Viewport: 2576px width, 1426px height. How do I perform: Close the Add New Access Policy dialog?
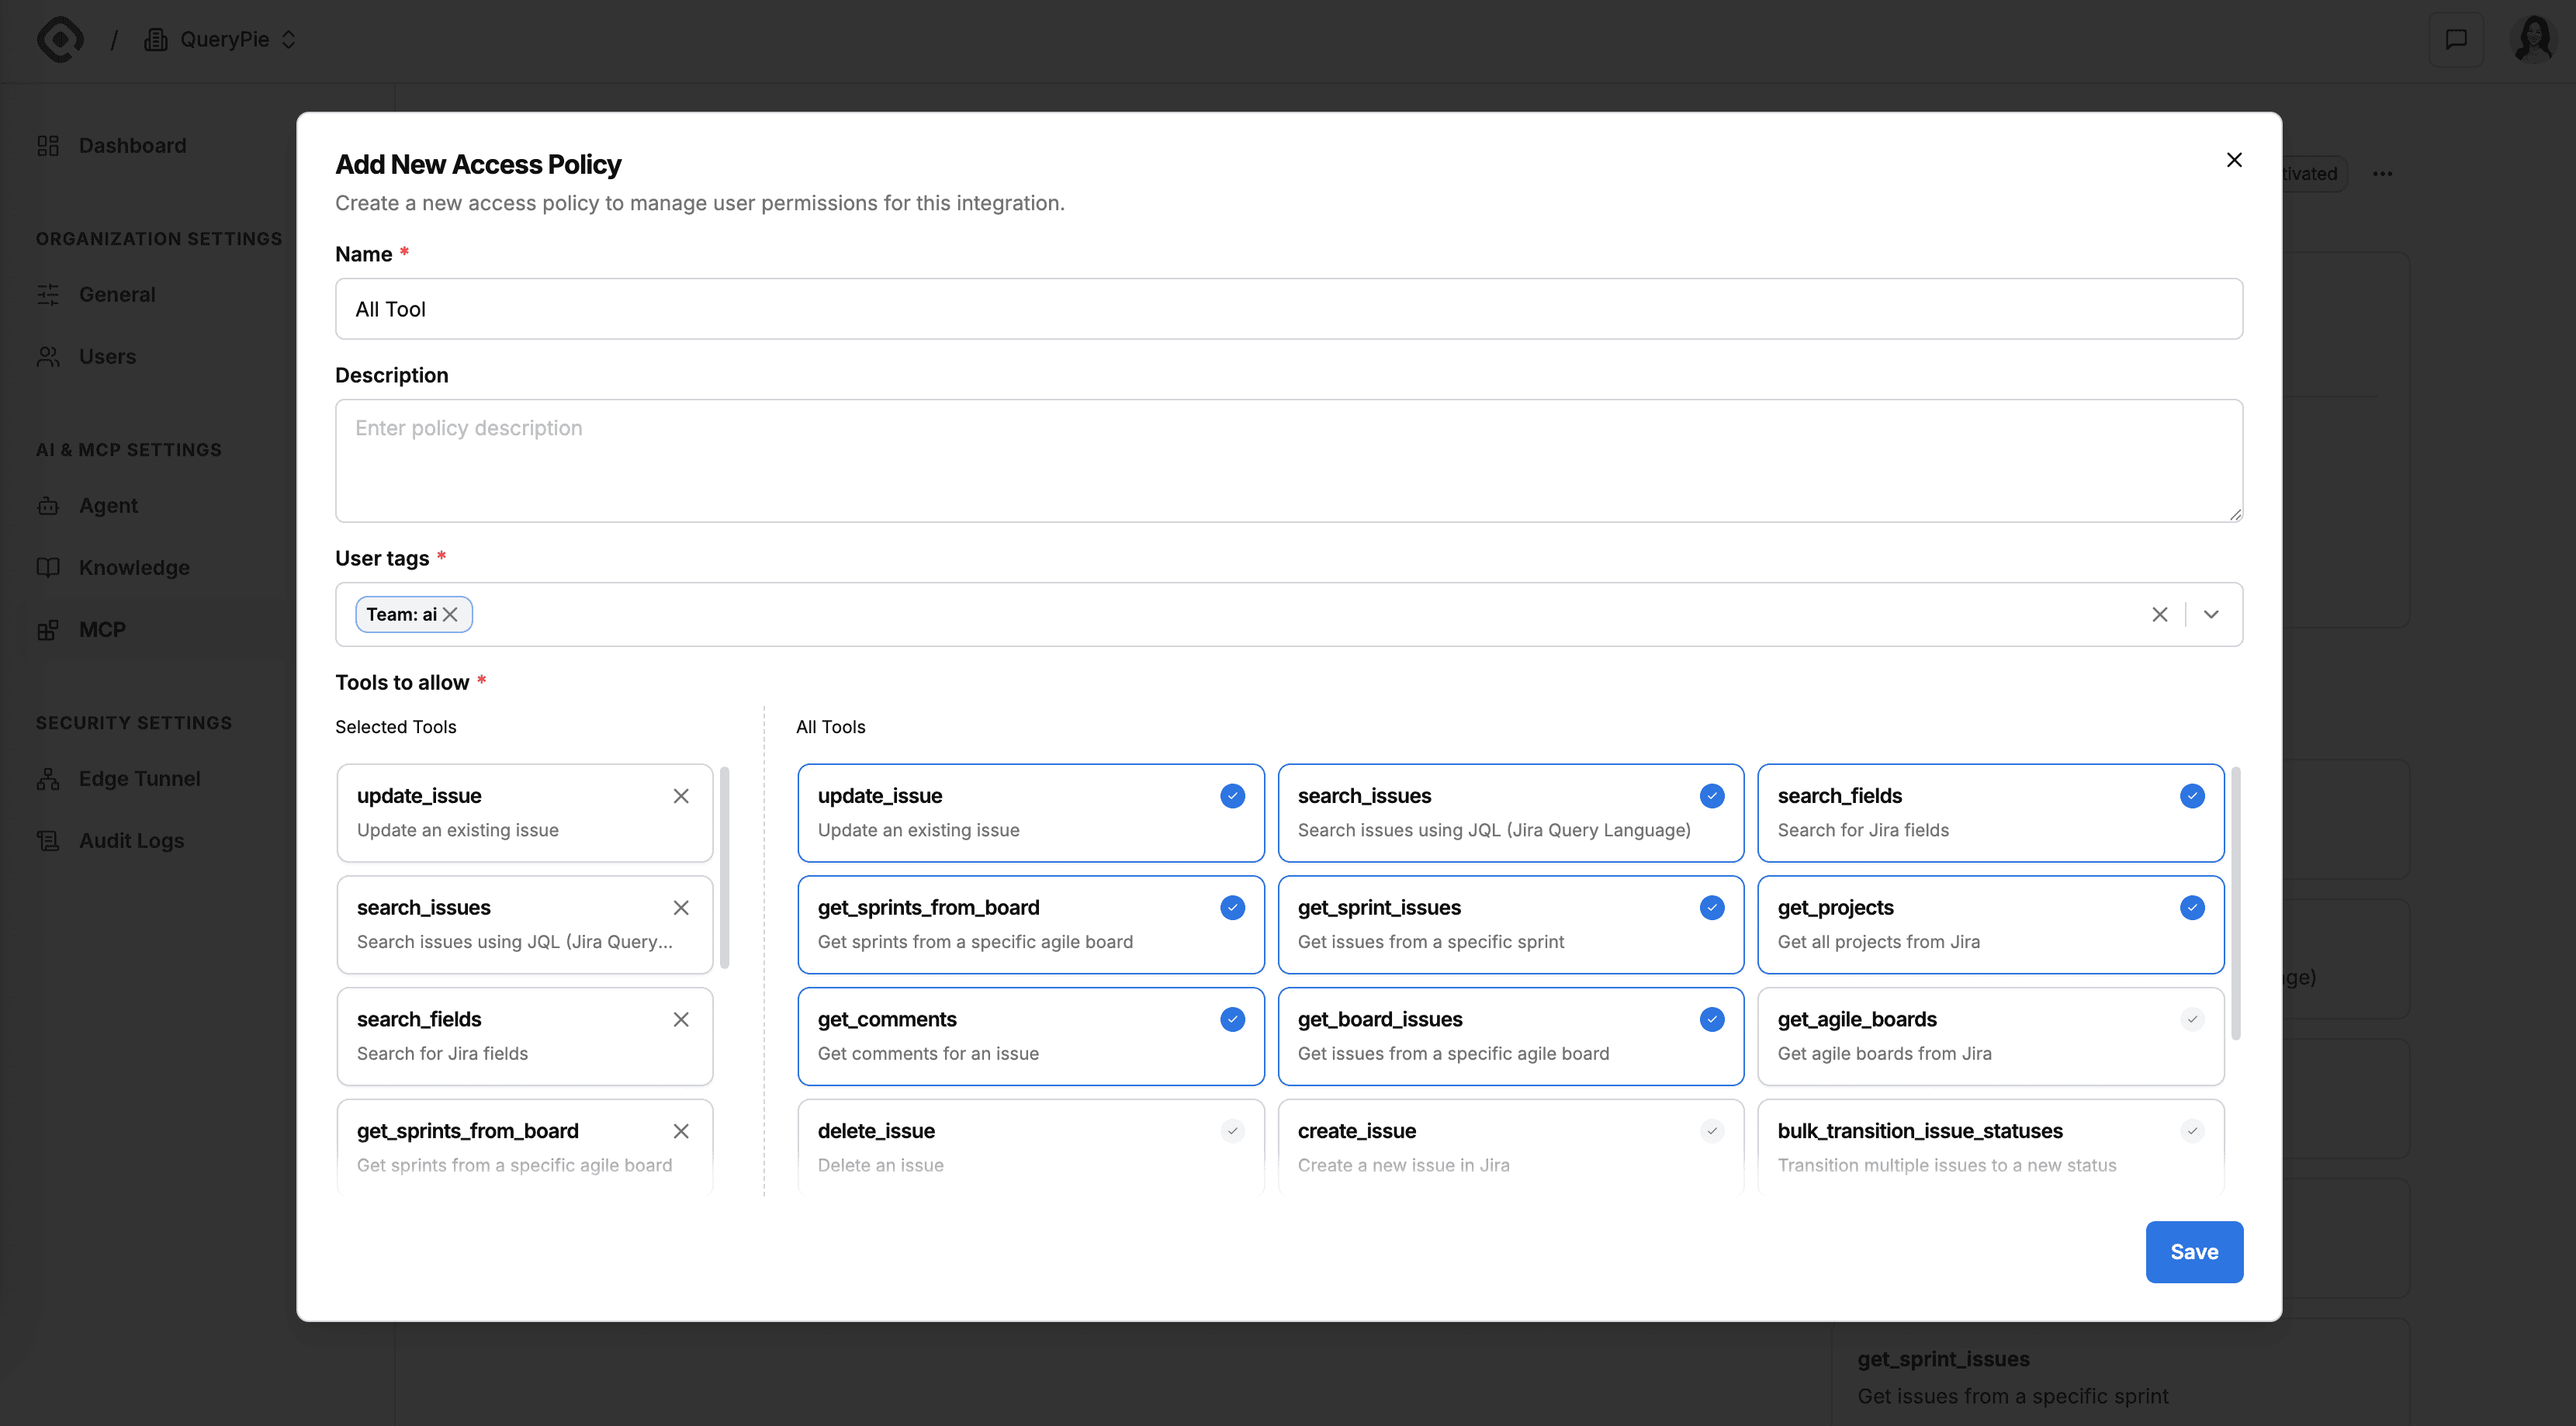coord(2234,160)
